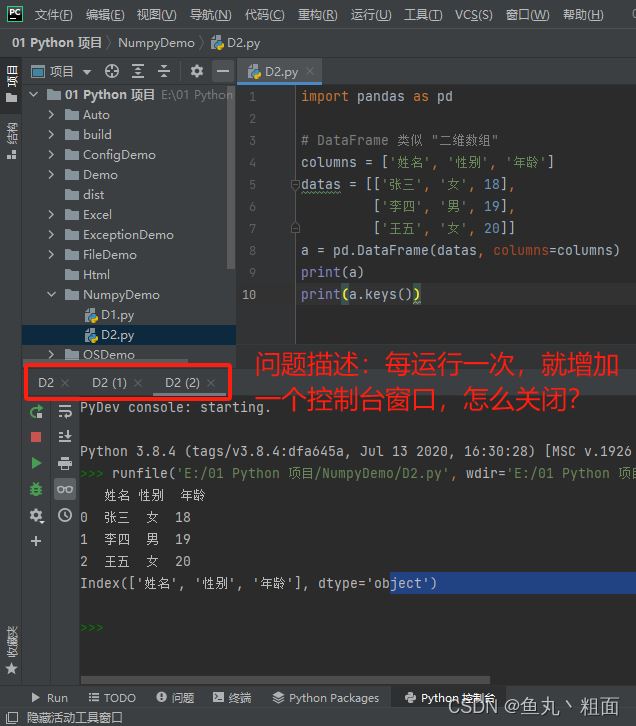Close the D2.py editor tab

[x=310, y=71]
